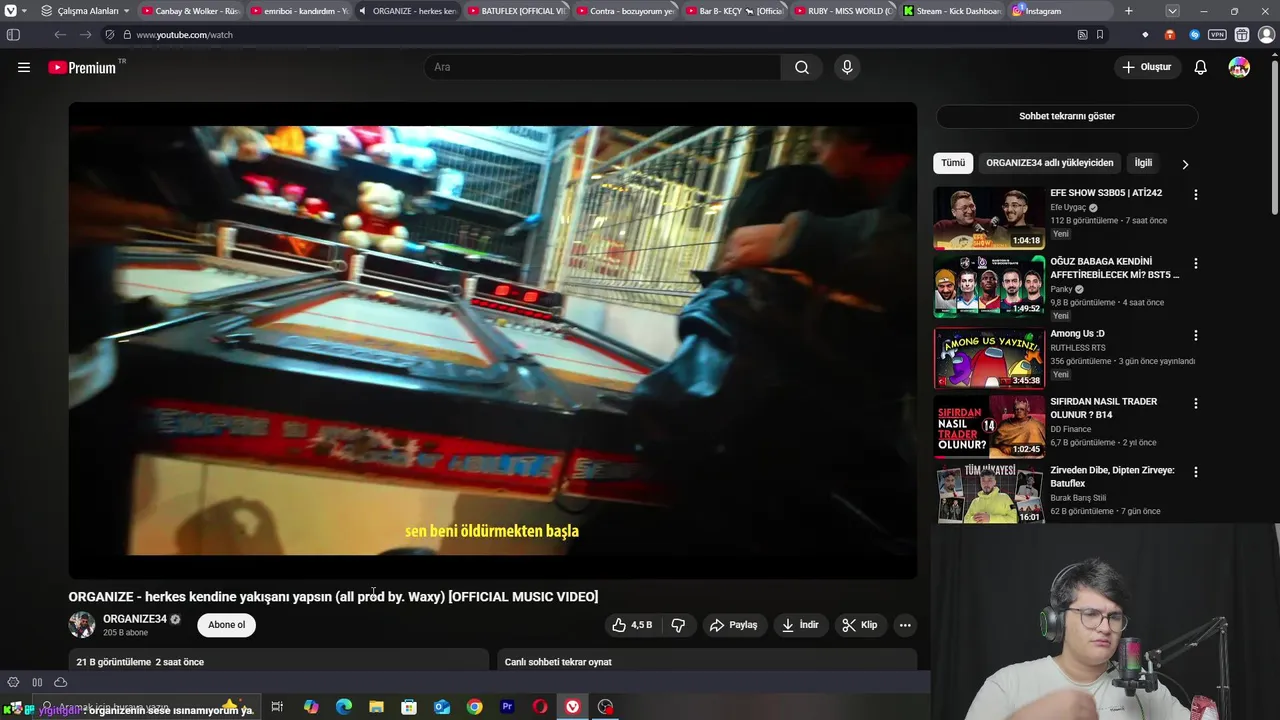Viewport: 1280px width, 720px height.
Task: Toggle the Vivaldi side panel icon
Action: pyautogui.click(x=13, y=34)
